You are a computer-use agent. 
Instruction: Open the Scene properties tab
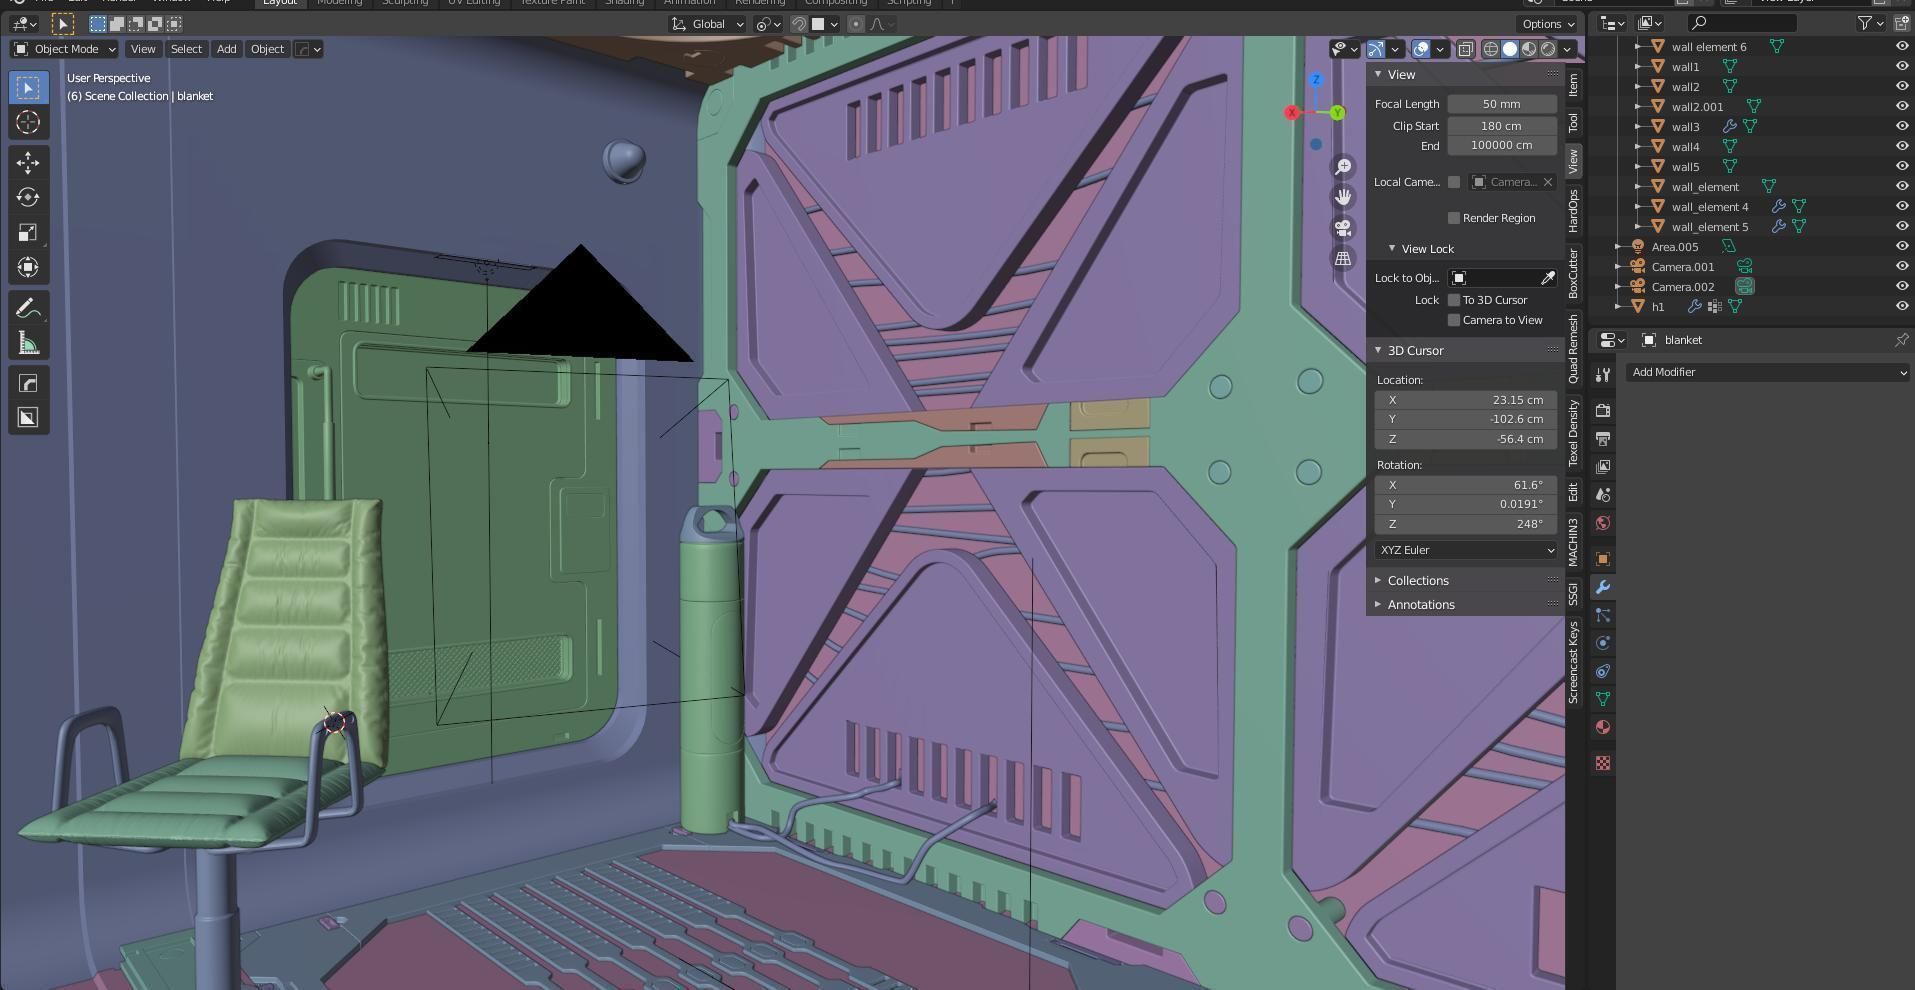[x=1603, y=495]
